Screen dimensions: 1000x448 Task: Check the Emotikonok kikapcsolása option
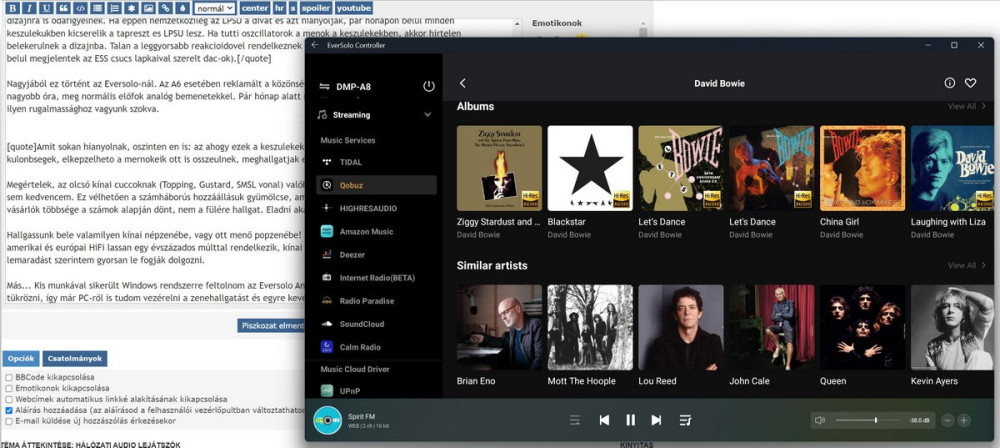tap(9, 388)
